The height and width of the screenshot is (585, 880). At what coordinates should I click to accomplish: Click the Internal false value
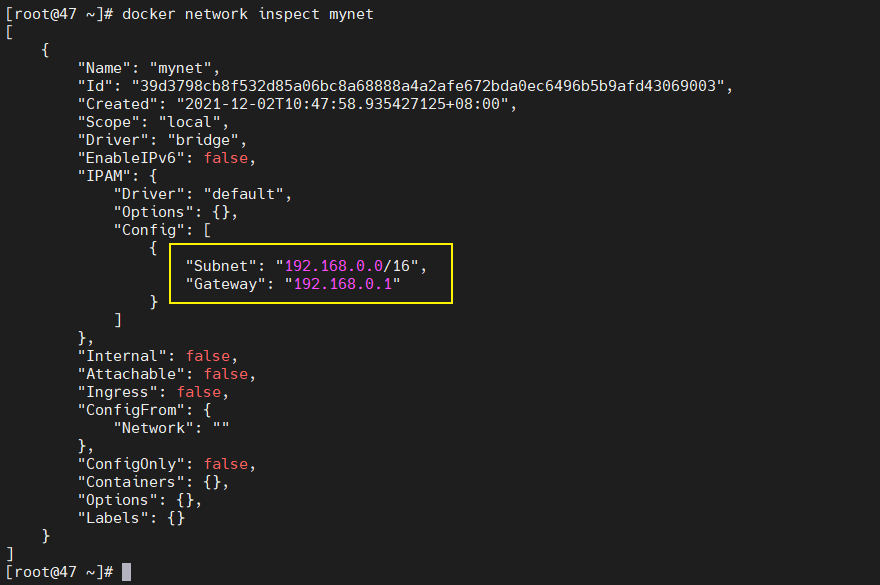207,356
